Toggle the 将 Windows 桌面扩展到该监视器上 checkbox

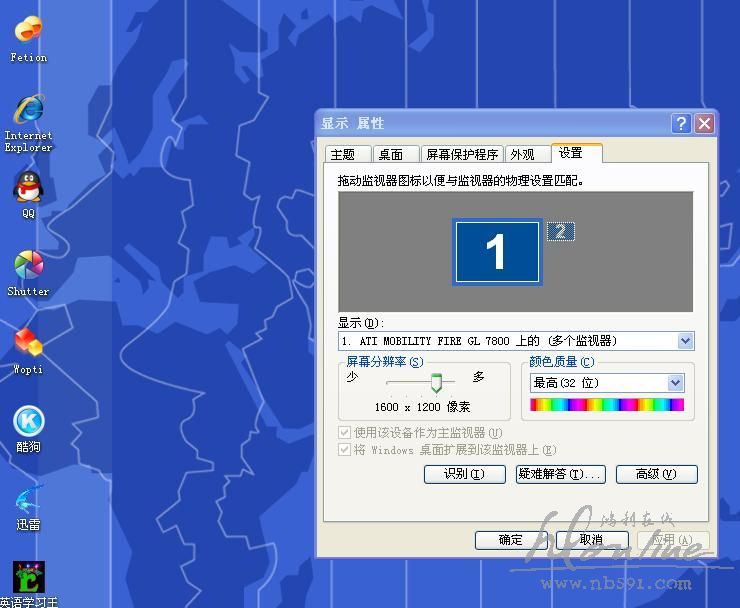coord(346,450)
